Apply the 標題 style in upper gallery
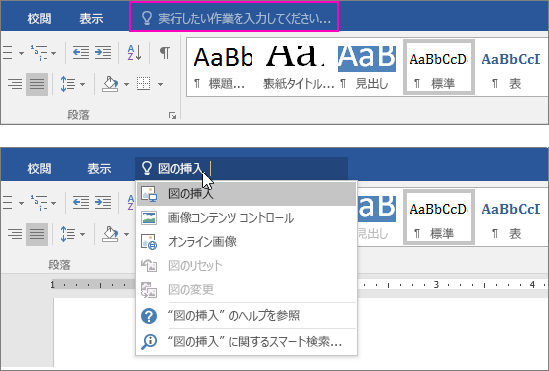Viewport: 549px width, 371px height. pyautogui.click(x=223, y=67)
